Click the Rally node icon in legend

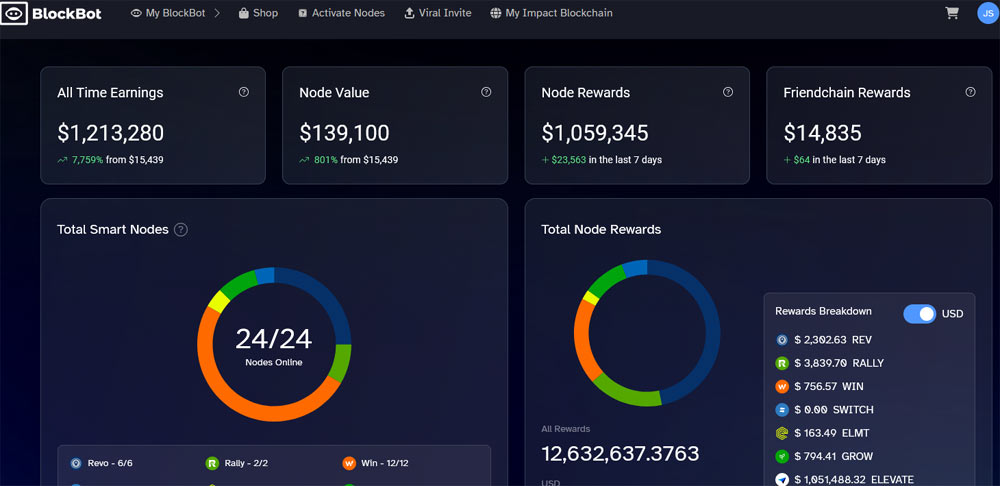(212, 463)
